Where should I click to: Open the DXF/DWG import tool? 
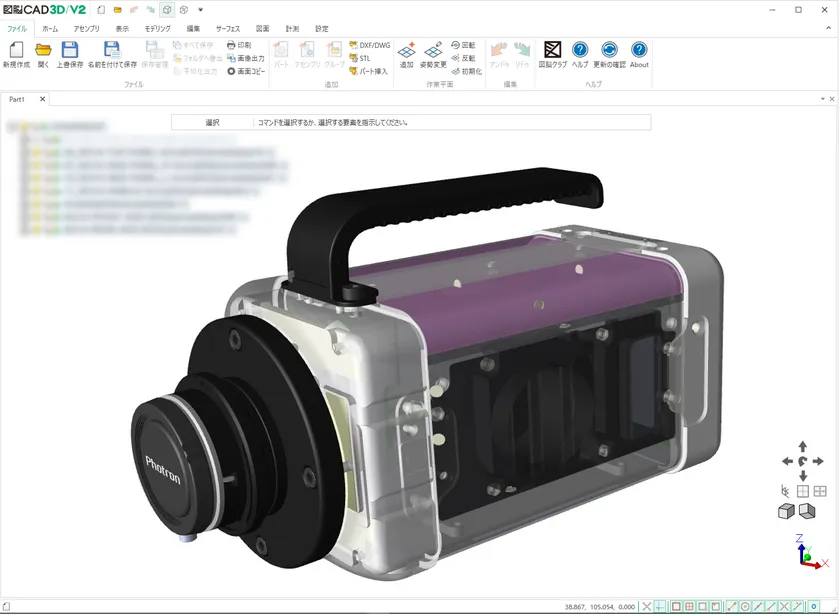coord(370,45)
